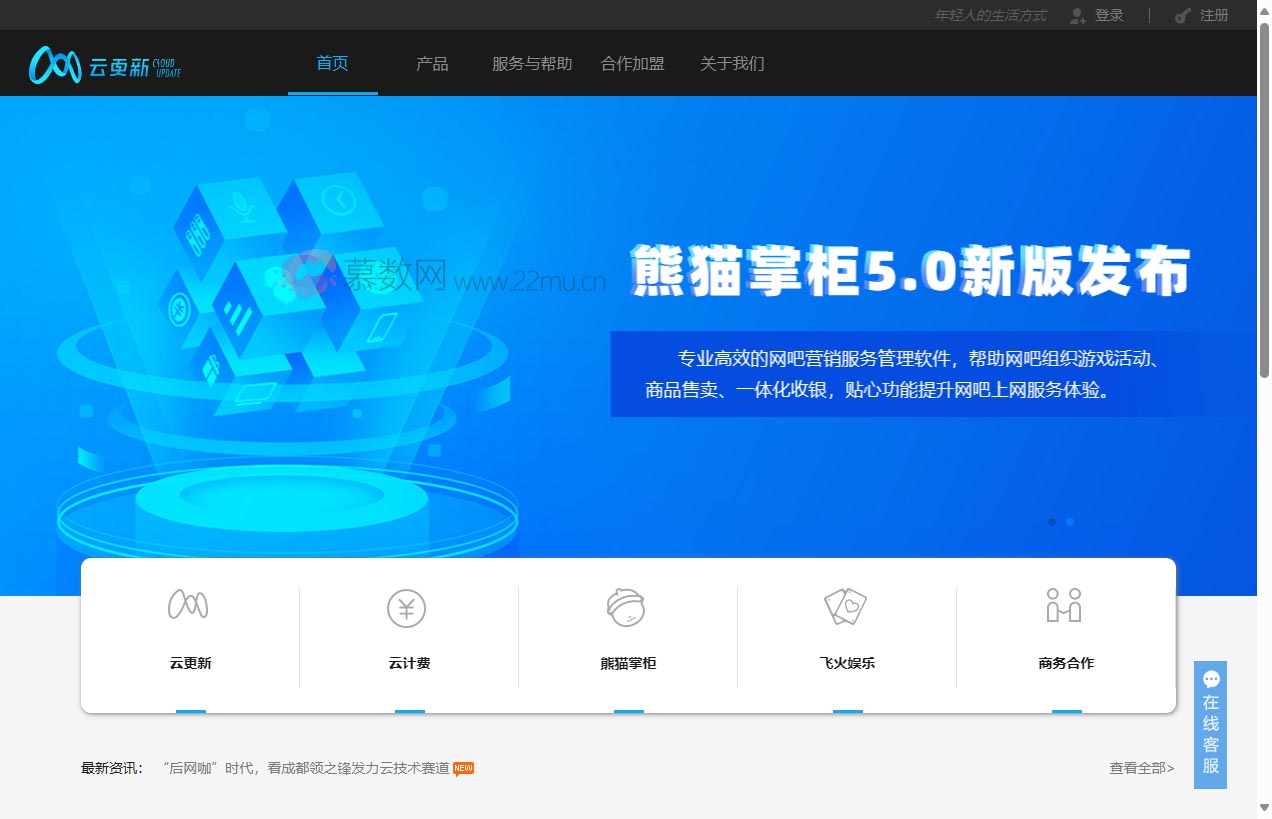Open the 服务与帮助 navigation item
1272x819 pixels.
pyautogui.click(x=531, y=63)
